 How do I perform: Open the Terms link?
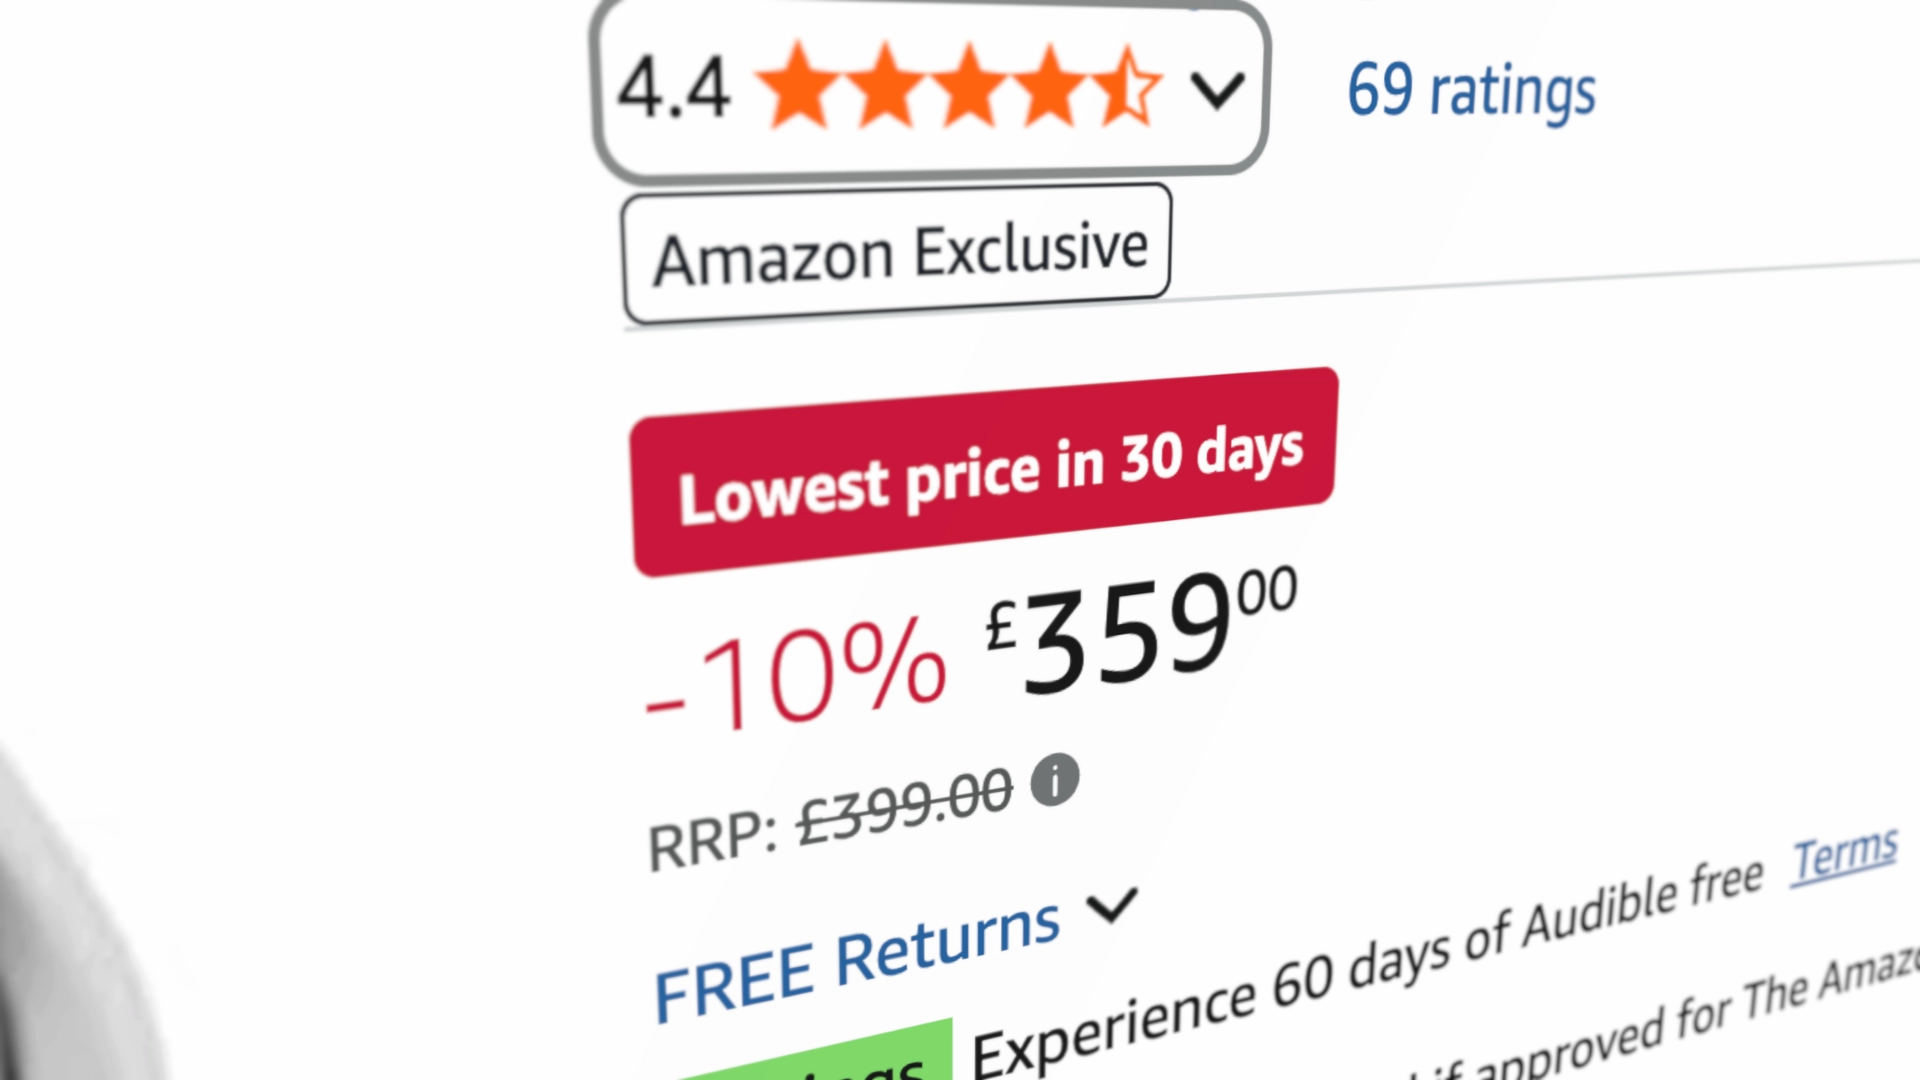(1845, 856)
